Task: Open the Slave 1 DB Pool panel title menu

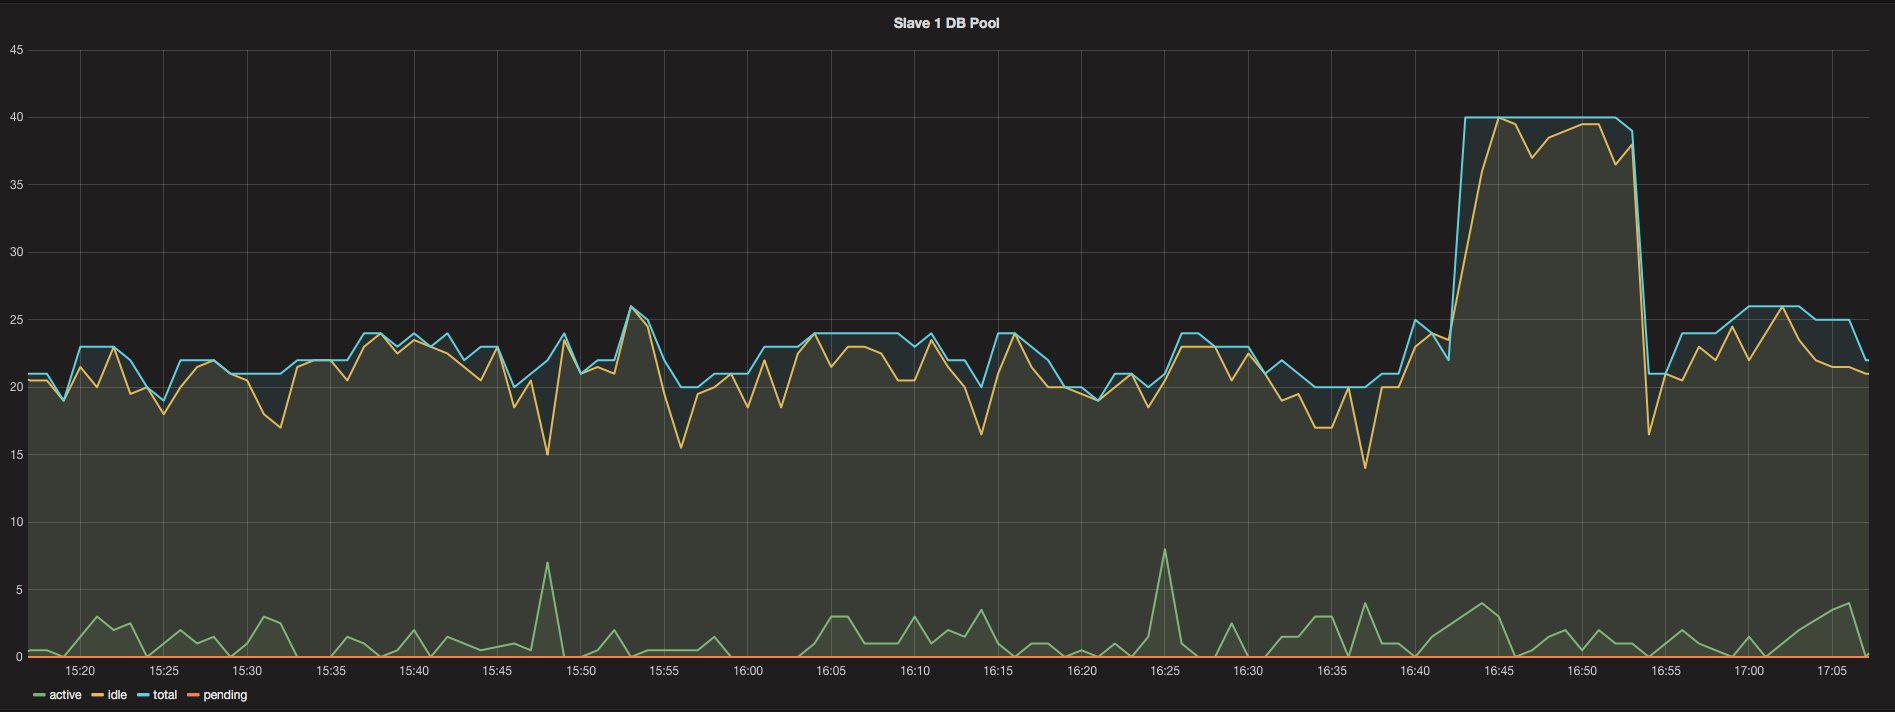Action: [x=946, y=23]
